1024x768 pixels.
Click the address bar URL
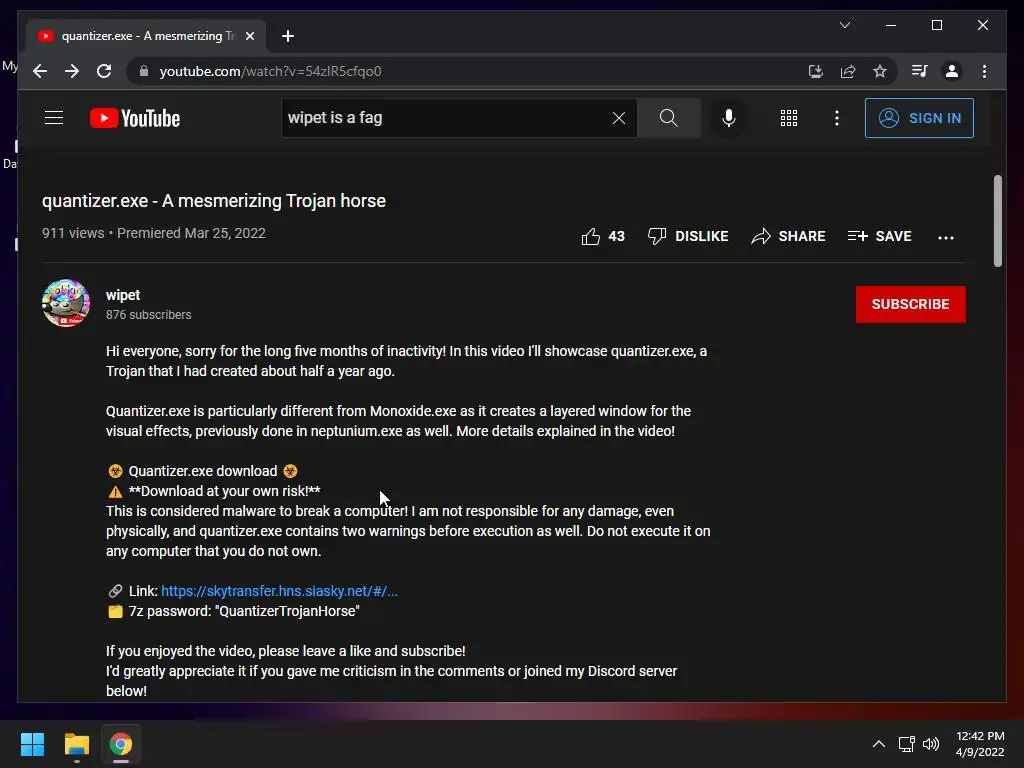[x=270, y=71]
